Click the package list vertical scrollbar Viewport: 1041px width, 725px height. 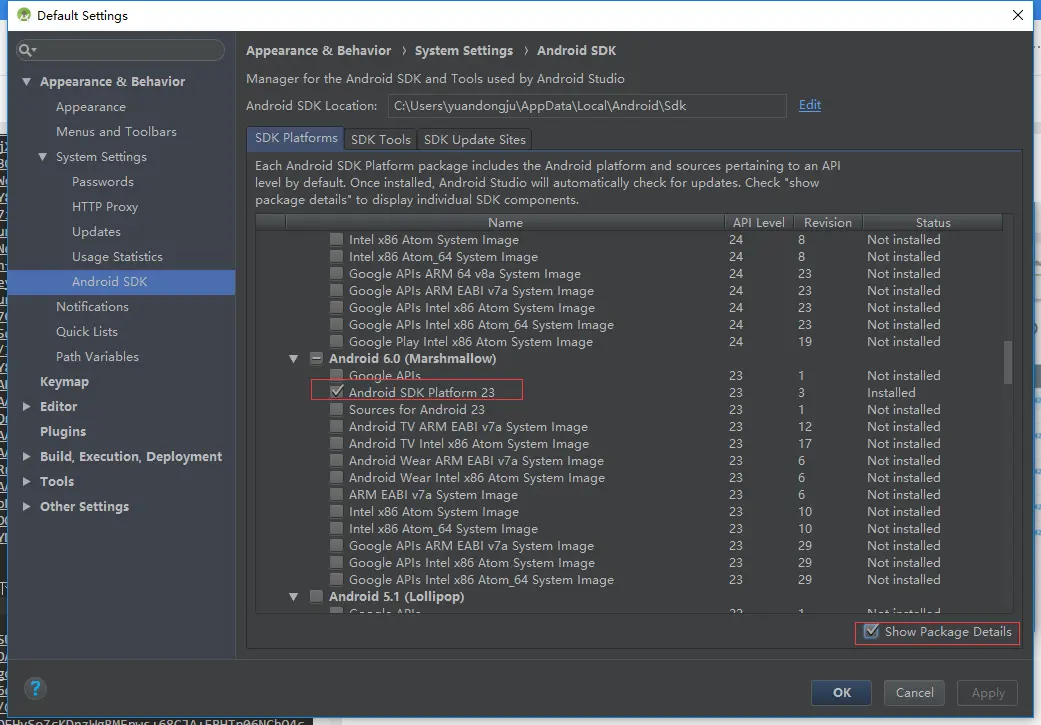click(x=1008, y=362)
